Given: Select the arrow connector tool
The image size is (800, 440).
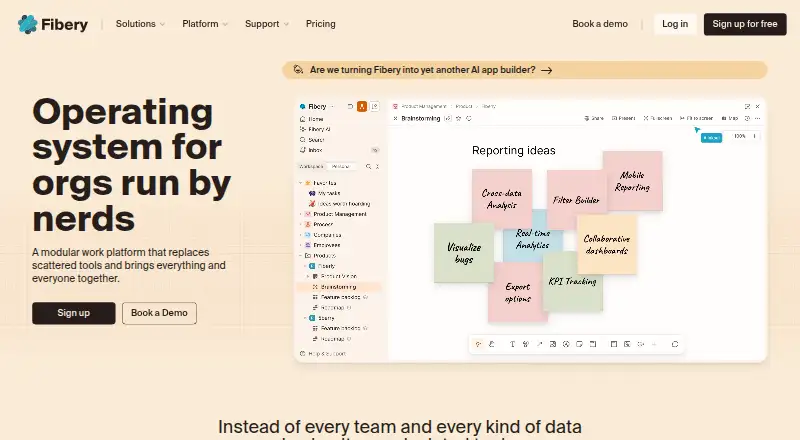Looking at the screenshot, I should [x=539, y=345].
